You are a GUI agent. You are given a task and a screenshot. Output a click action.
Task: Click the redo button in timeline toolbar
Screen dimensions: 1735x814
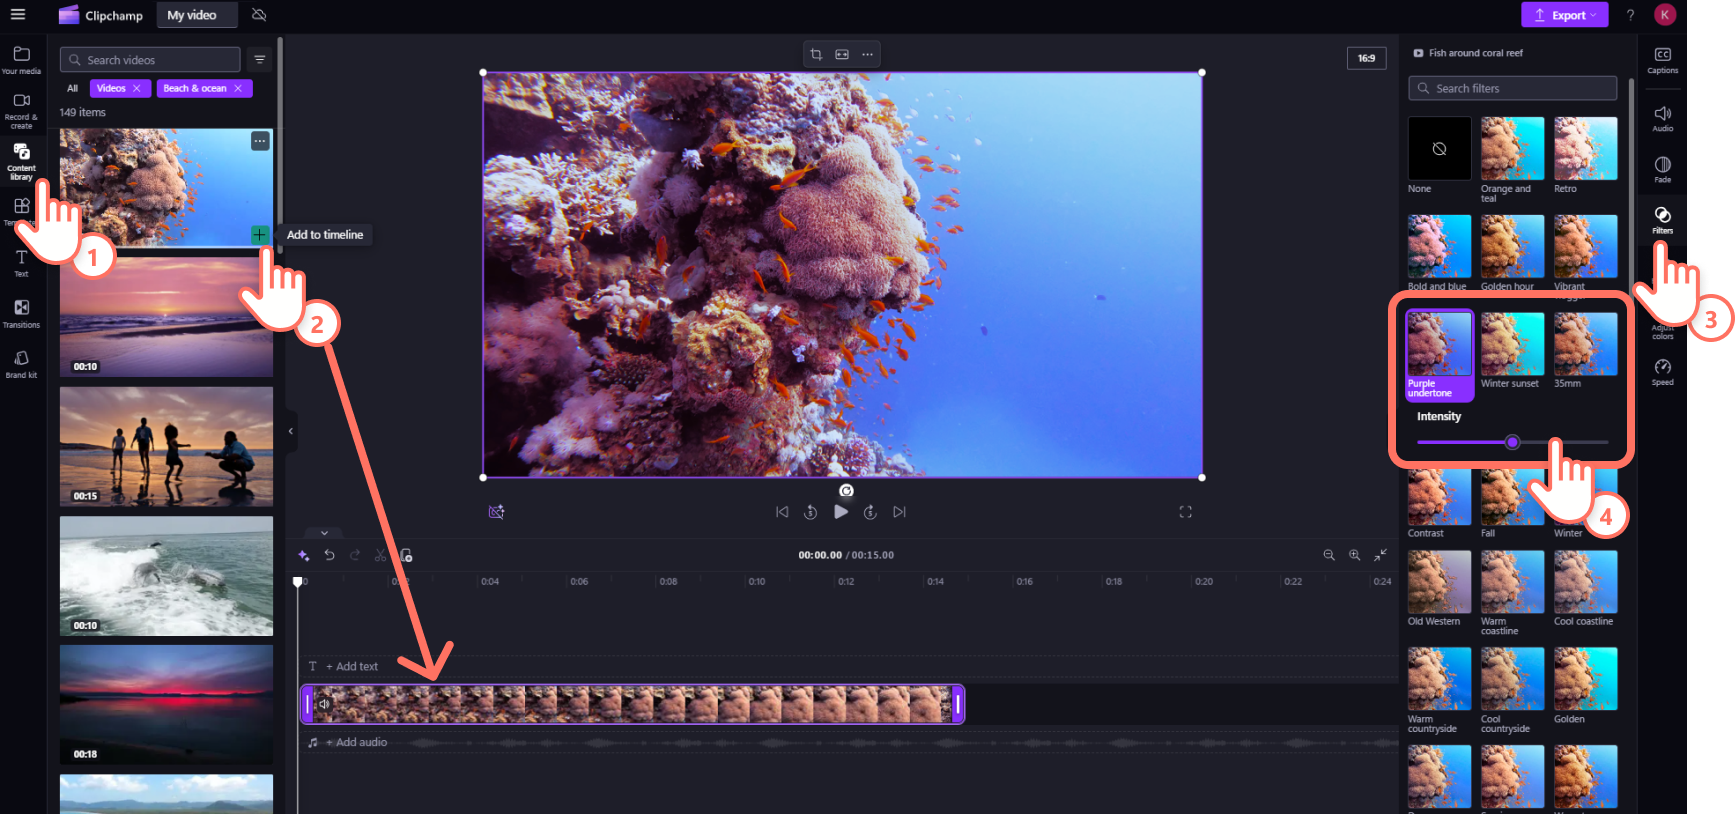pyautogui.click(x=355, y=555)
